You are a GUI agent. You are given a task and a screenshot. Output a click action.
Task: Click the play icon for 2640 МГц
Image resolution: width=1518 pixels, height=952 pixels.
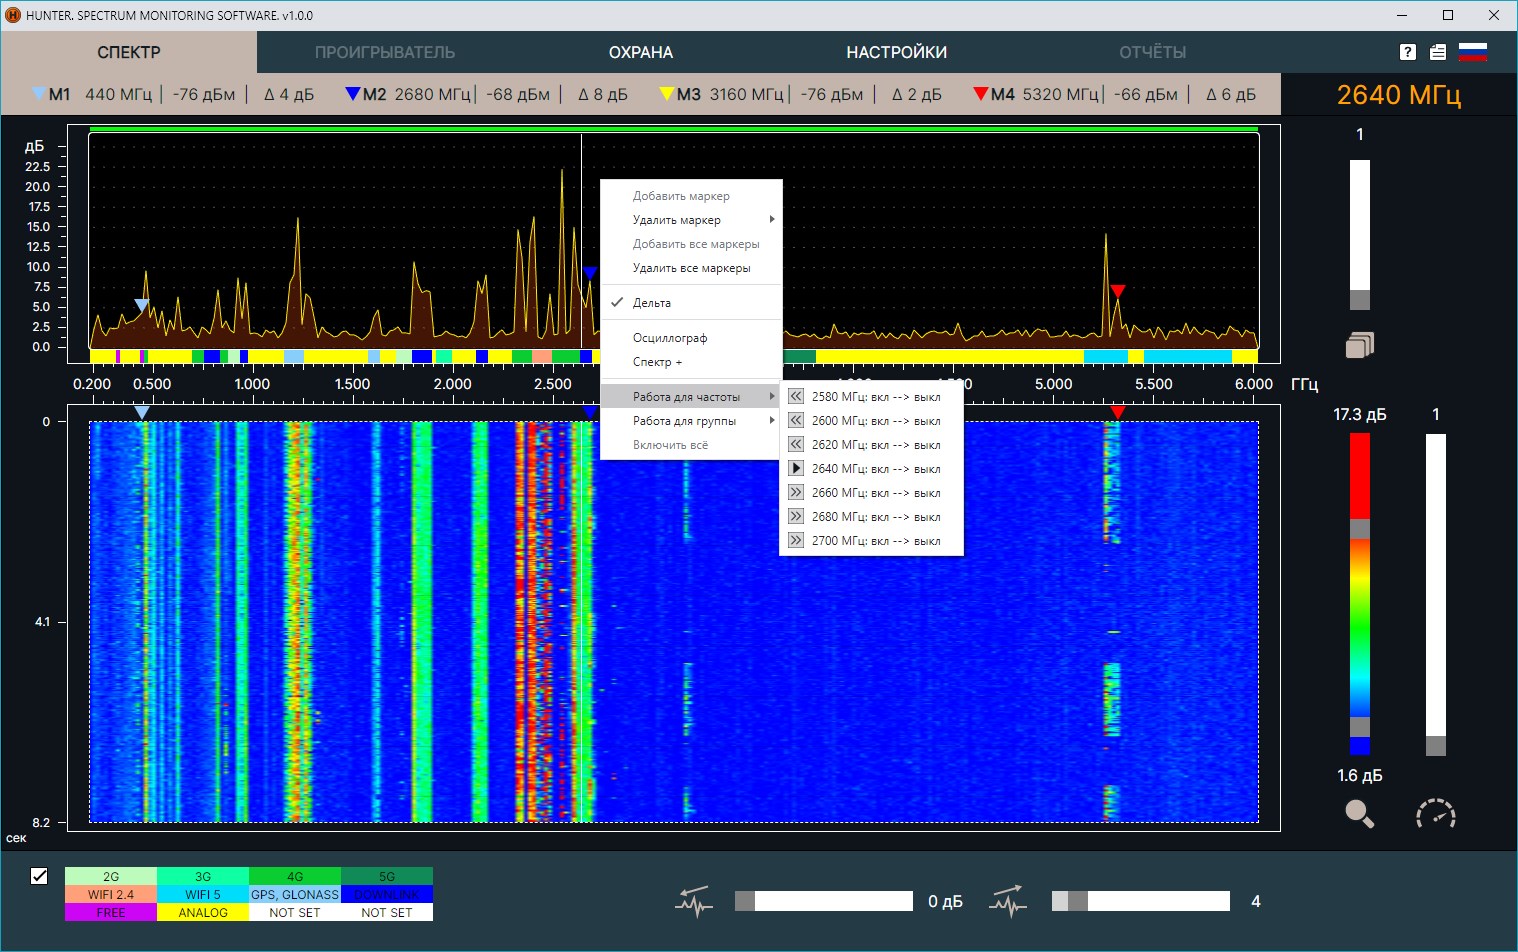click(796, 468)
